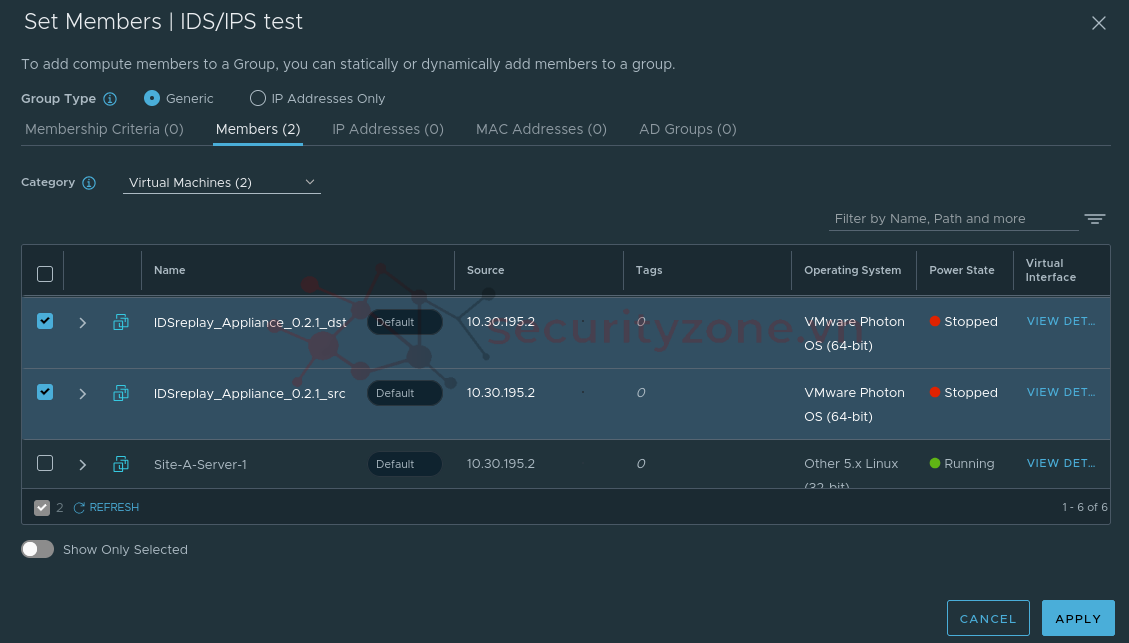View details link for IDSreplay_Appliance_0.2.1_src

coord(1061,392)
